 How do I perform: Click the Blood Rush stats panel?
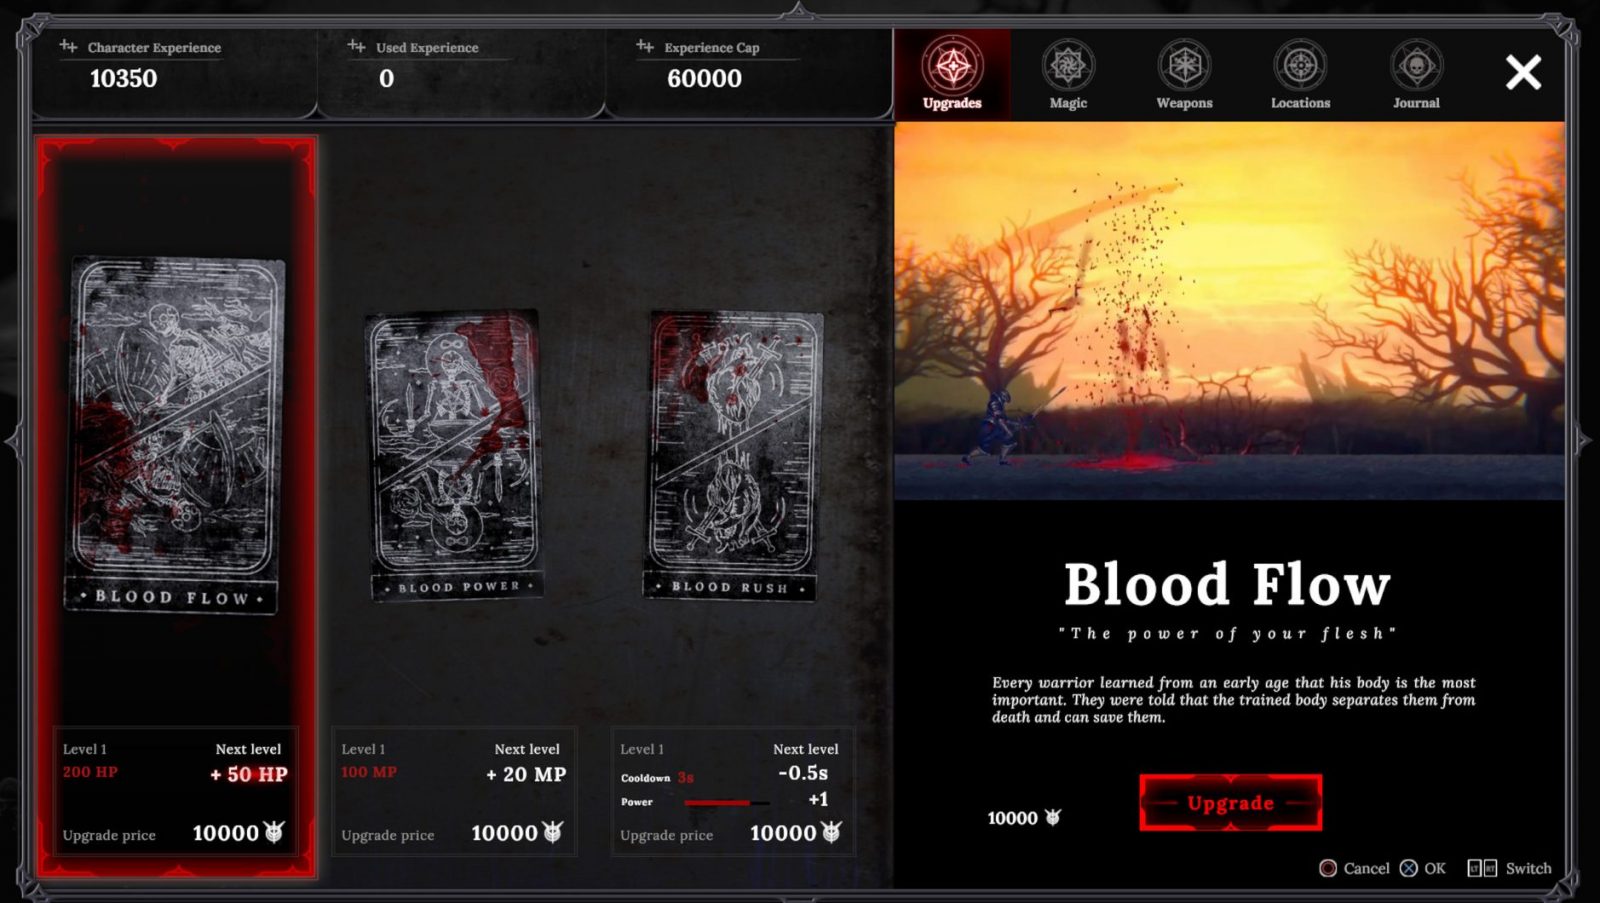click(x=733, y=791)
